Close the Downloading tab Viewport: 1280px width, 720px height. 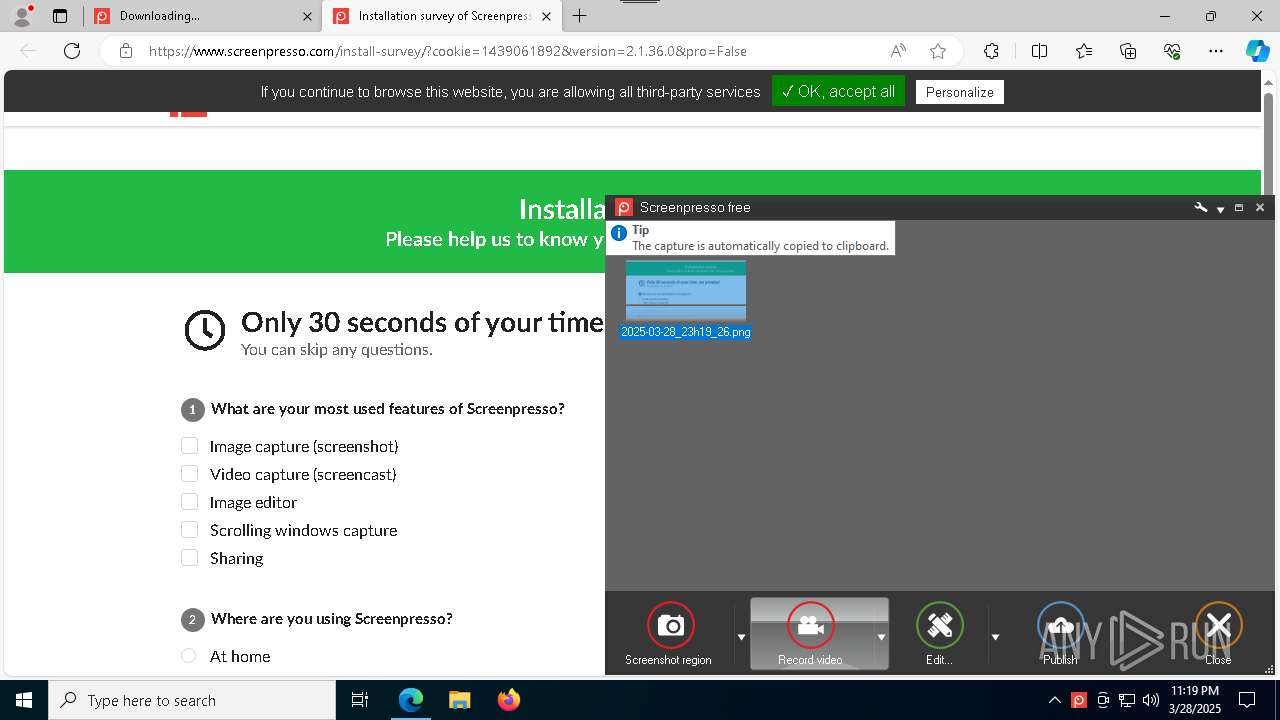[x=306, y=16]
